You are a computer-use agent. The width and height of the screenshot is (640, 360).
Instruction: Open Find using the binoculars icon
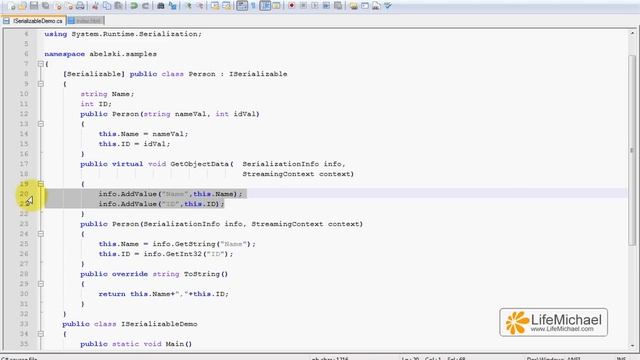(161, 6)
